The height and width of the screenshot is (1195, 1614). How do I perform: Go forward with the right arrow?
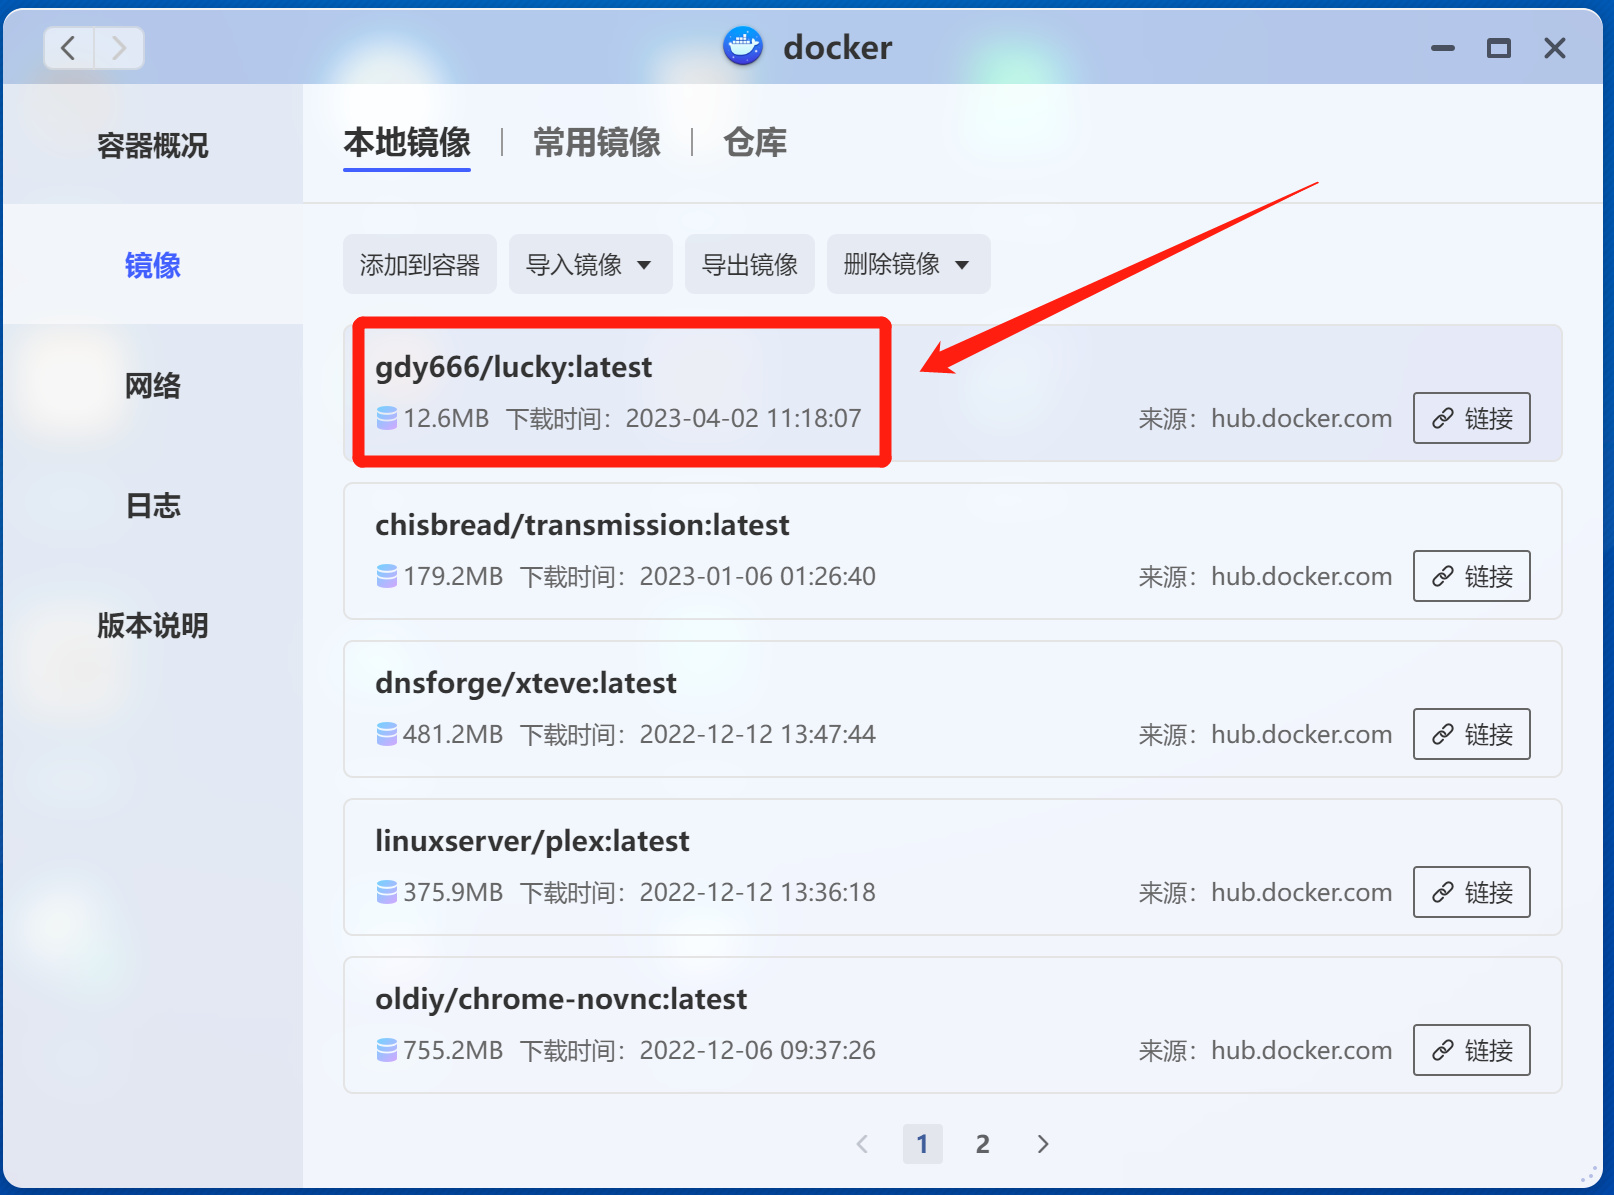(x=119, y=48)
